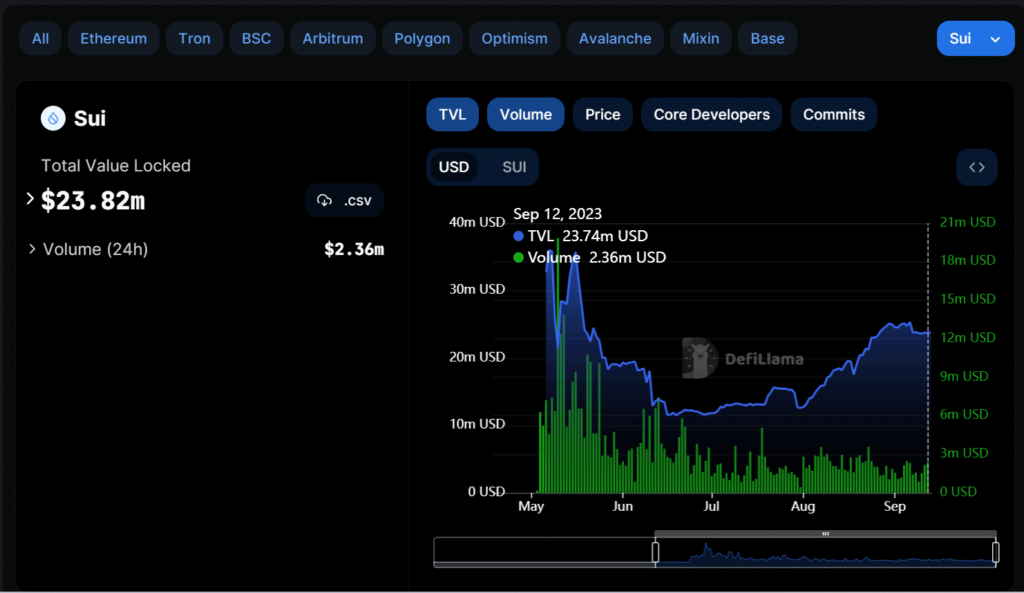1024x593 pixels.
Task: Open the Sui chain dropdown
Action: tap(974, 38)
